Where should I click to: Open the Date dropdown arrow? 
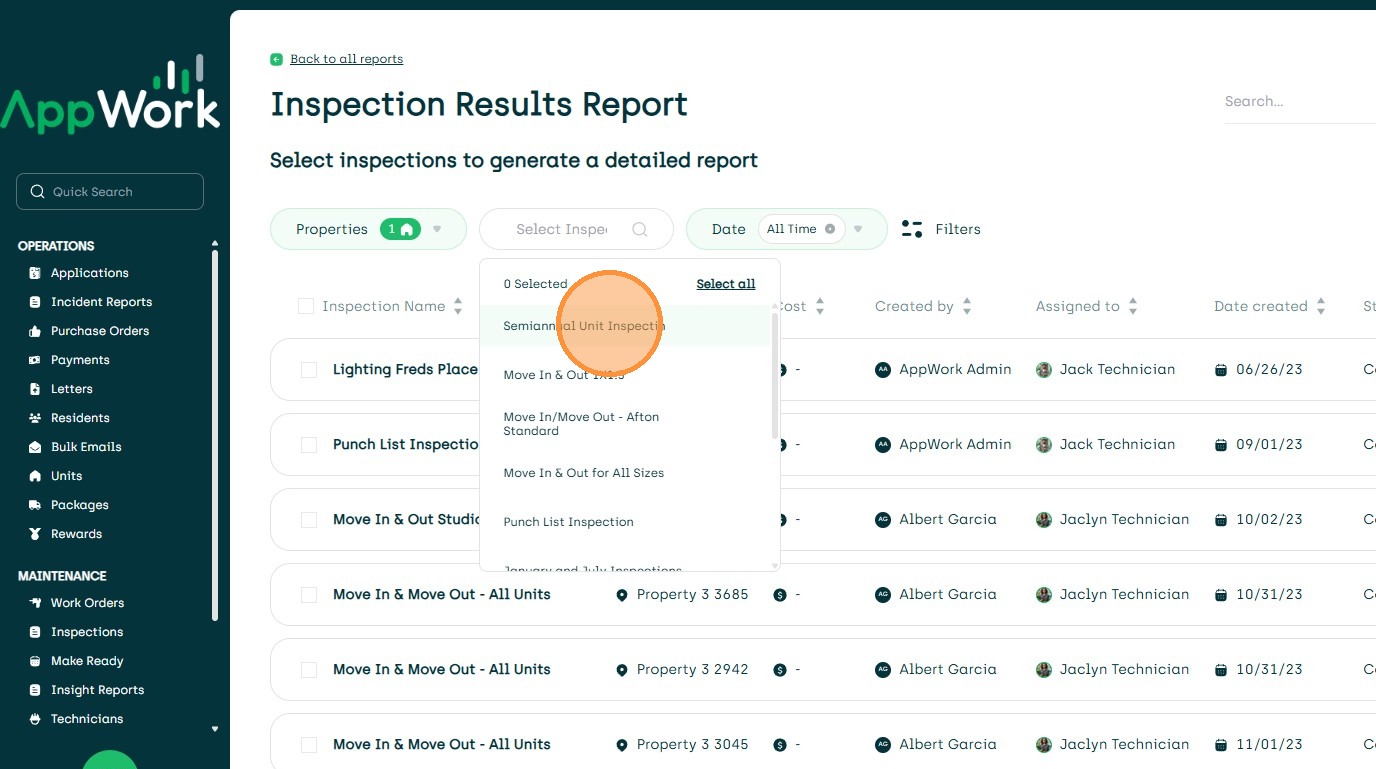(x=858, y=229)
